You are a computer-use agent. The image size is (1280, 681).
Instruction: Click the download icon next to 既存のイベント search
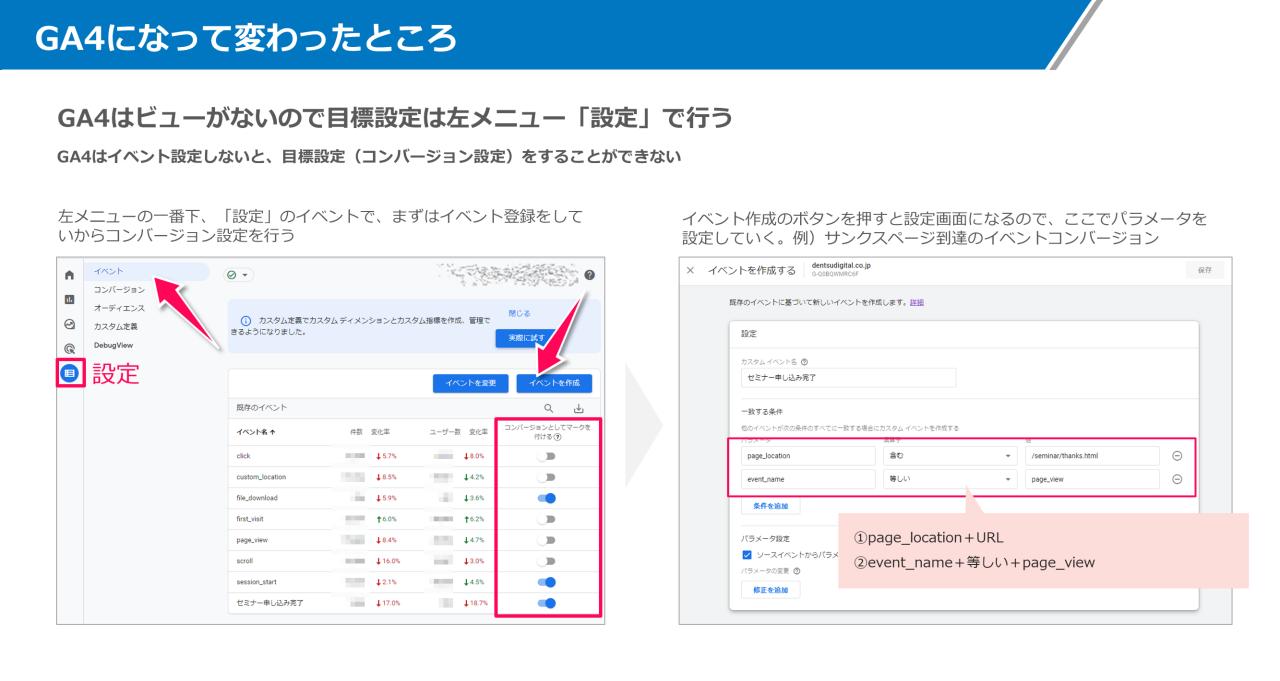click(x=579, y=406)
